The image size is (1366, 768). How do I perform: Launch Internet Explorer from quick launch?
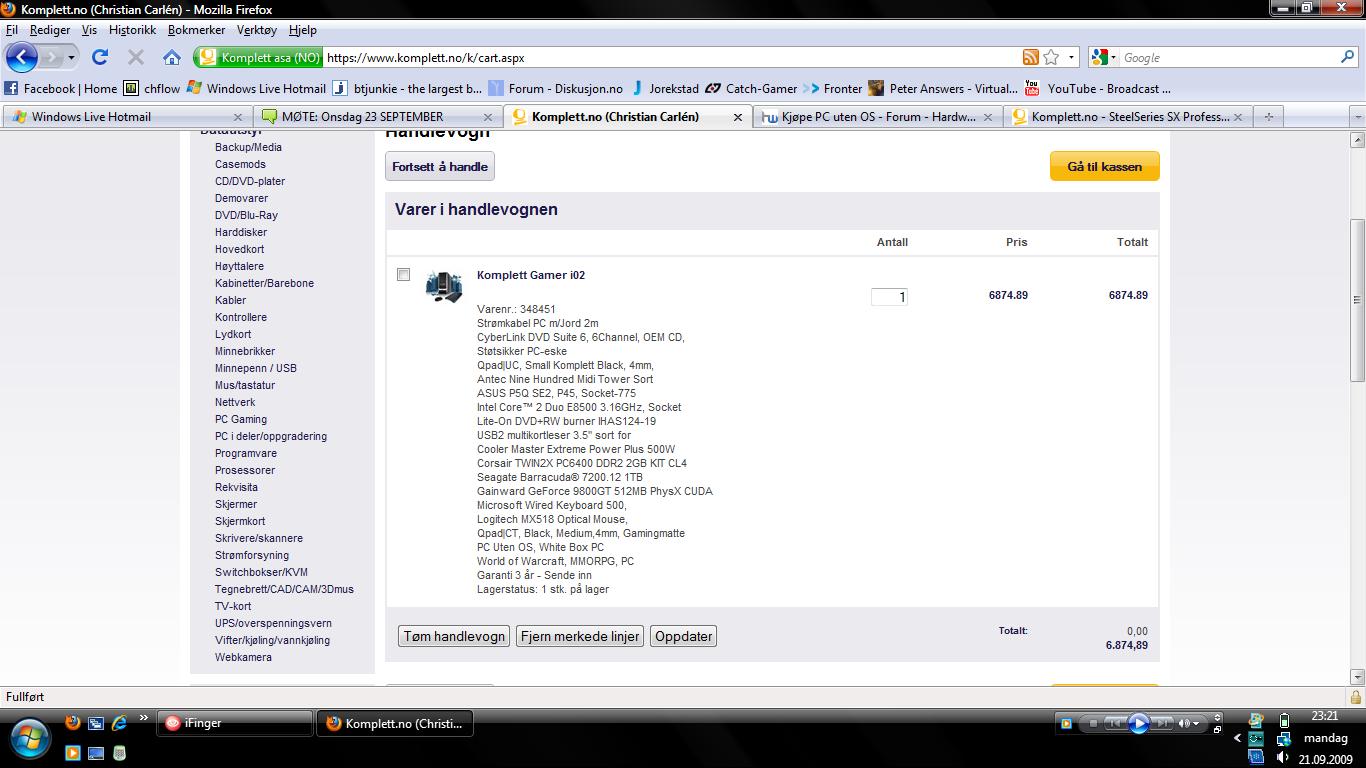(x=119, y=722)
